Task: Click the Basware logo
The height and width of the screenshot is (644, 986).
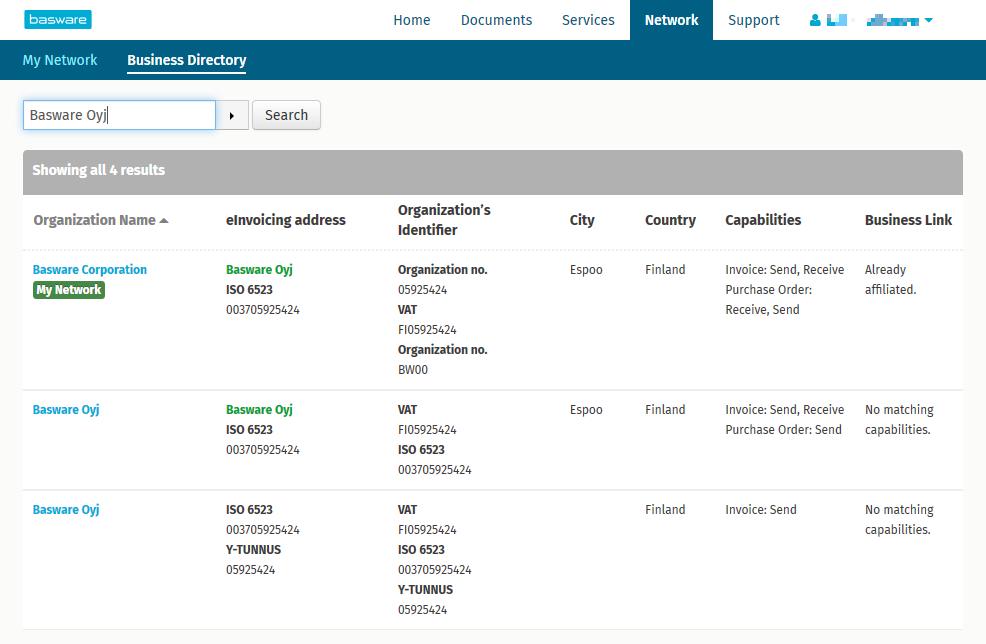Action: pyautogui.click(x=58, y=19)
